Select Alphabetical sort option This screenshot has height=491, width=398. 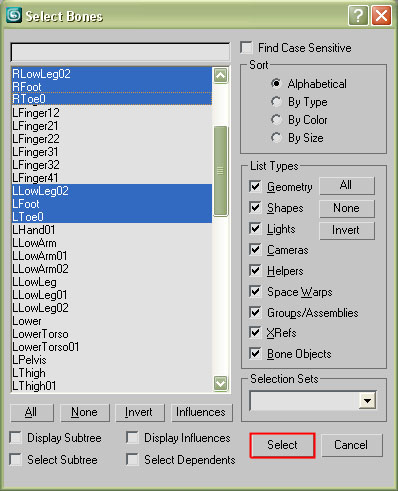(x=276, y=83)
